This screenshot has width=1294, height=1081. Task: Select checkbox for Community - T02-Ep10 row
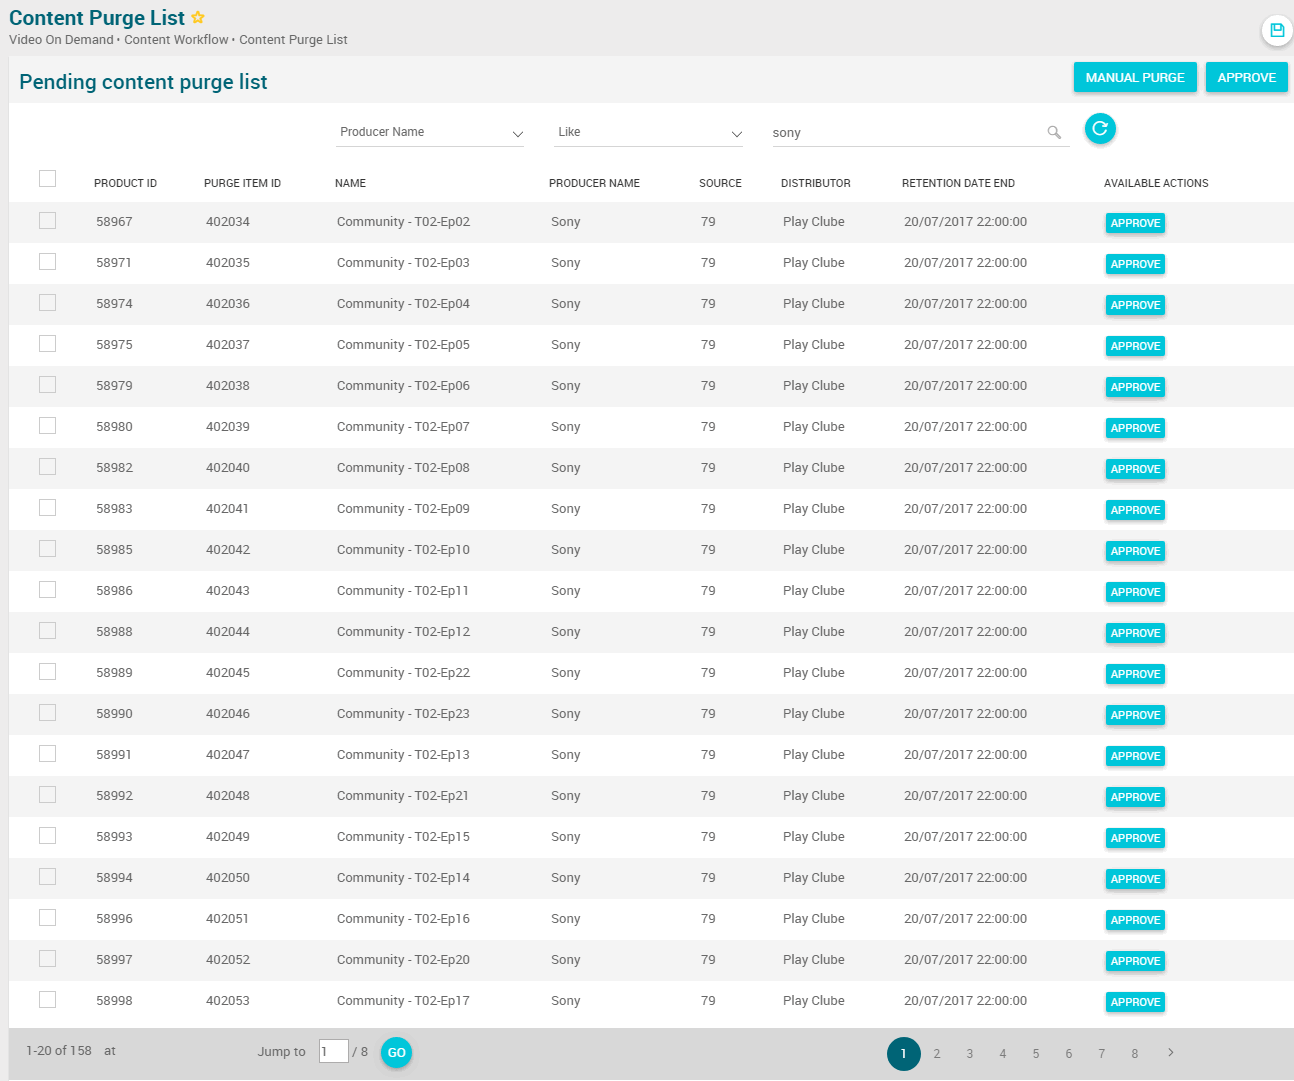pyautogui.click(x=47, y=549)
